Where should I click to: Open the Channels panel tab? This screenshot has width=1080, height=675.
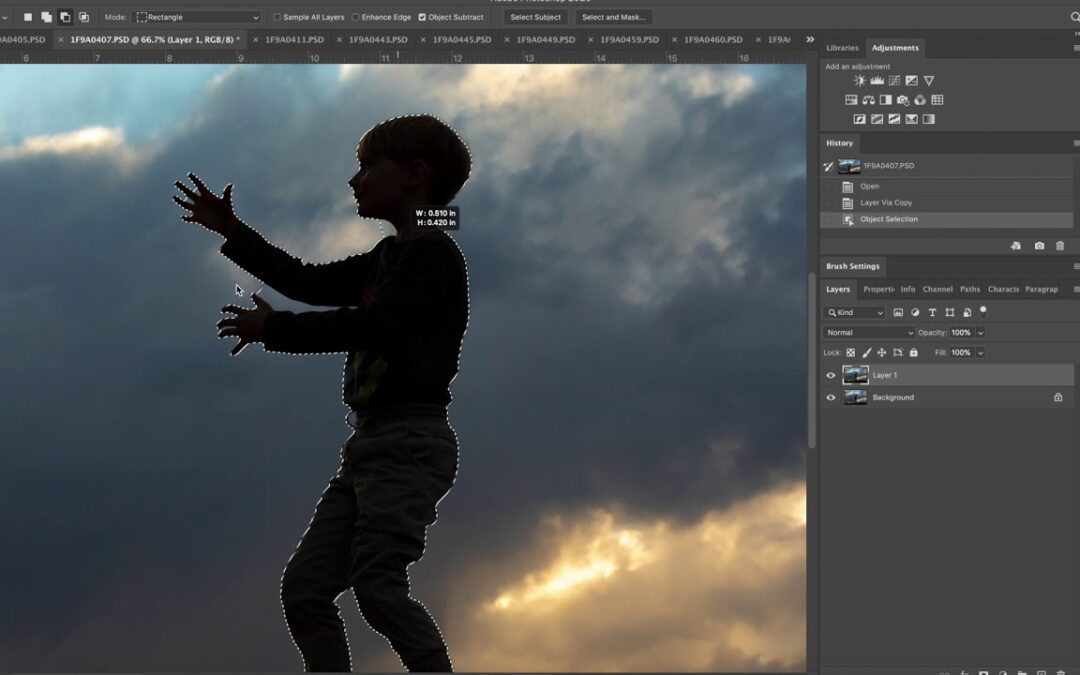pos(937,289)
